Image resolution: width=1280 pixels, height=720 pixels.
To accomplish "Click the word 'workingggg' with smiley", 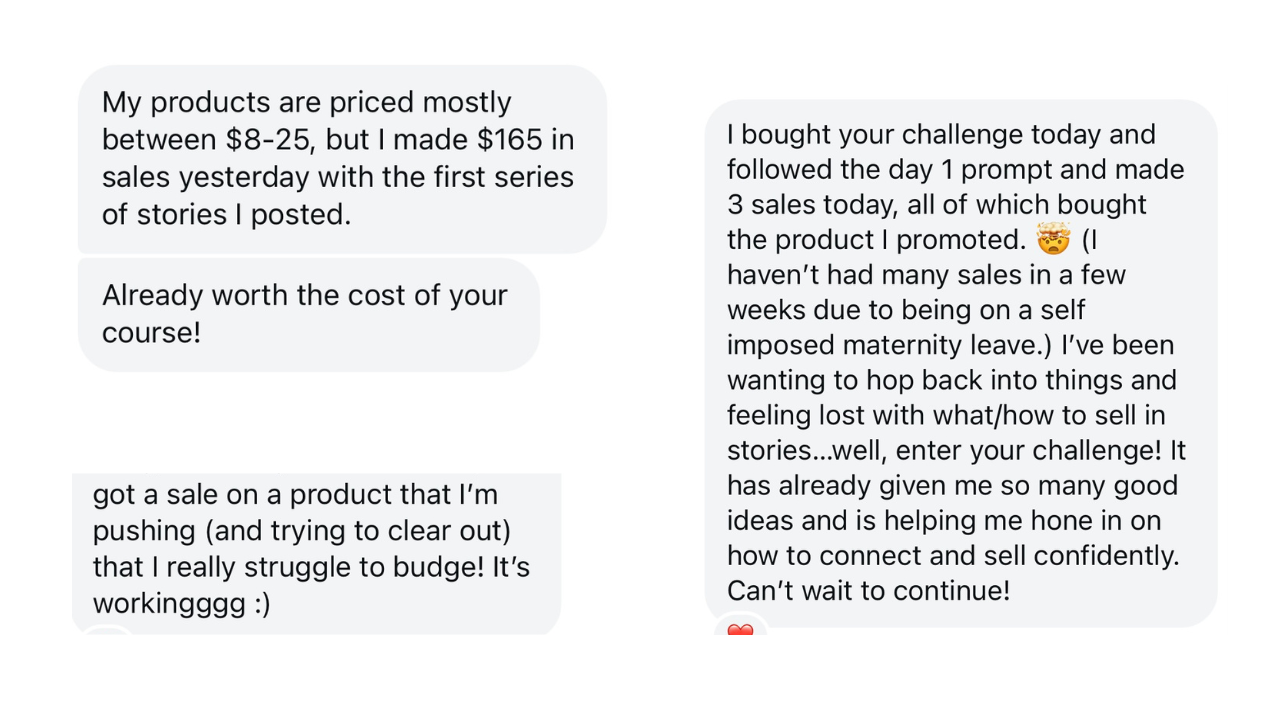I will point(182,604).
